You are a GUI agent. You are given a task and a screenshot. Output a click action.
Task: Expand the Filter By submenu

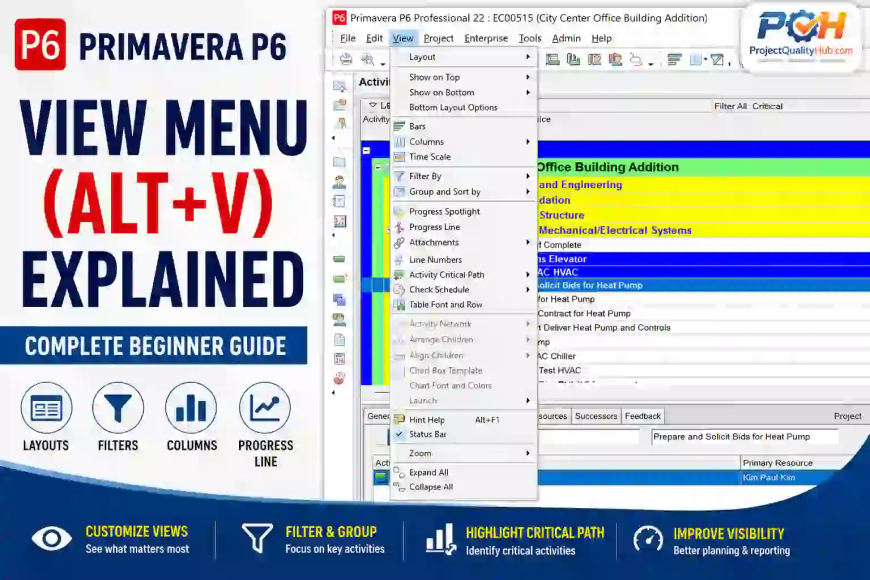pos(464,176)
